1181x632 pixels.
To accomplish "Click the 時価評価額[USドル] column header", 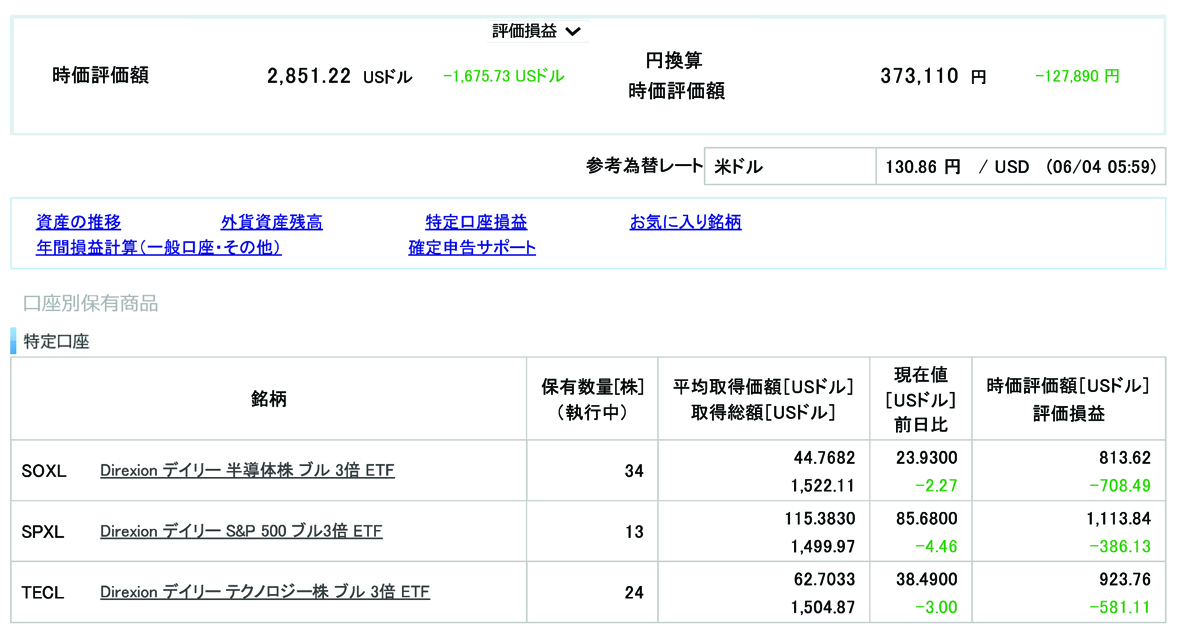I will pyautogui.click(x=1069, y=399).
